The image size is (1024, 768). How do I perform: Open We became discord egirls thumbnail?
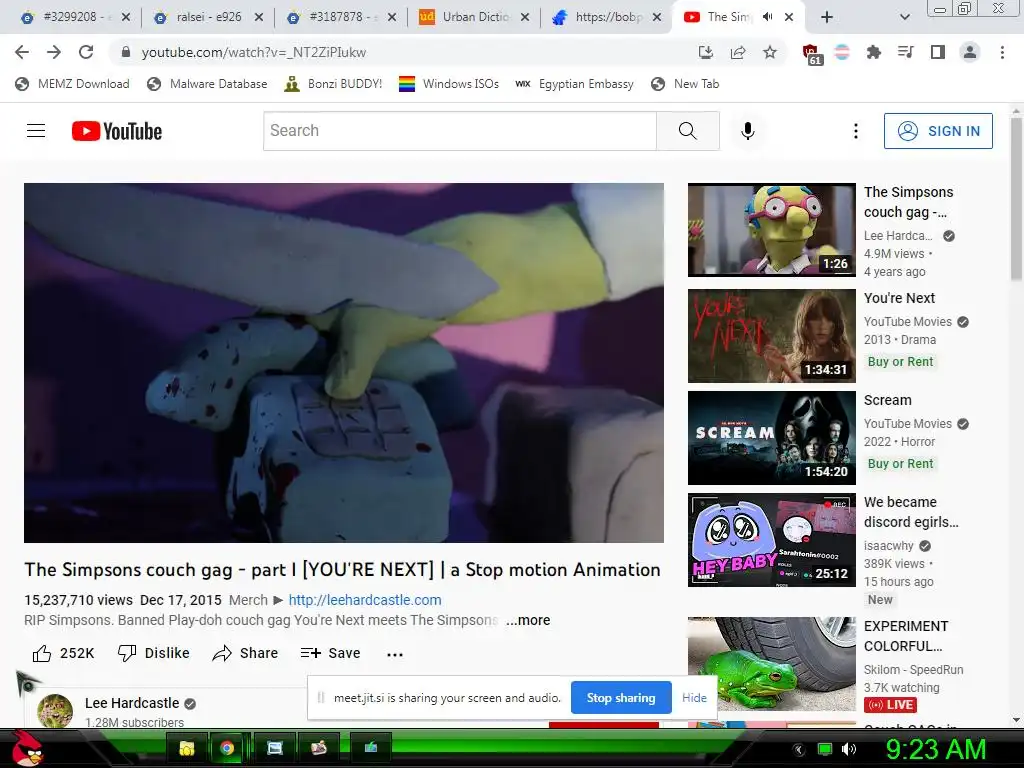pyautogui.click(x=771, y=539)
